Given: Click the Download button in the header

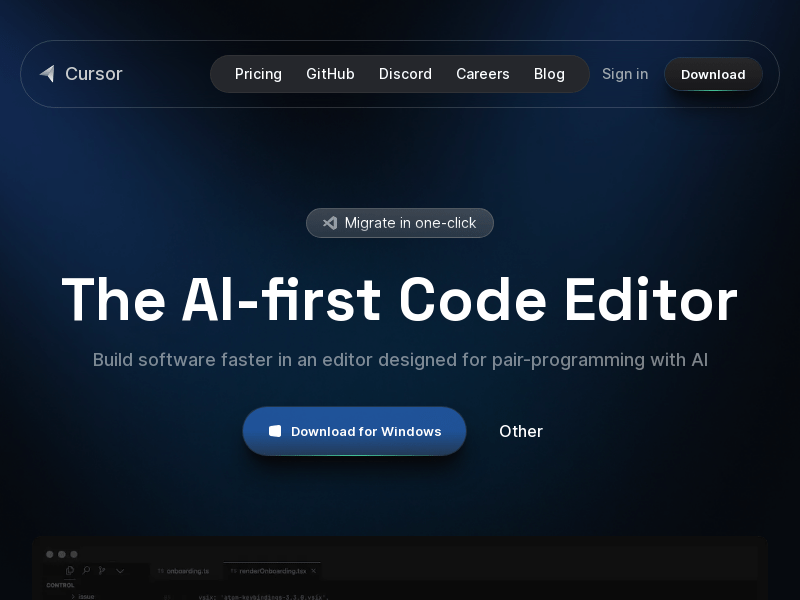Looking at the screenshot, I should 713,74.
